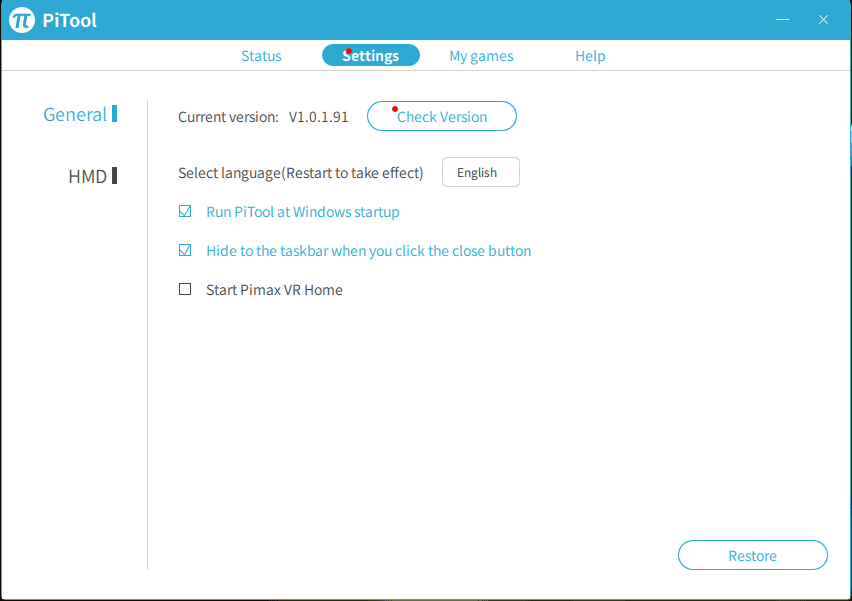Image resolution: width=852 pixels, height=601 pixels.
Task: Toggle Hide to the taskbar checkbox
Action: pyautogui.click(x=185, y=251)
